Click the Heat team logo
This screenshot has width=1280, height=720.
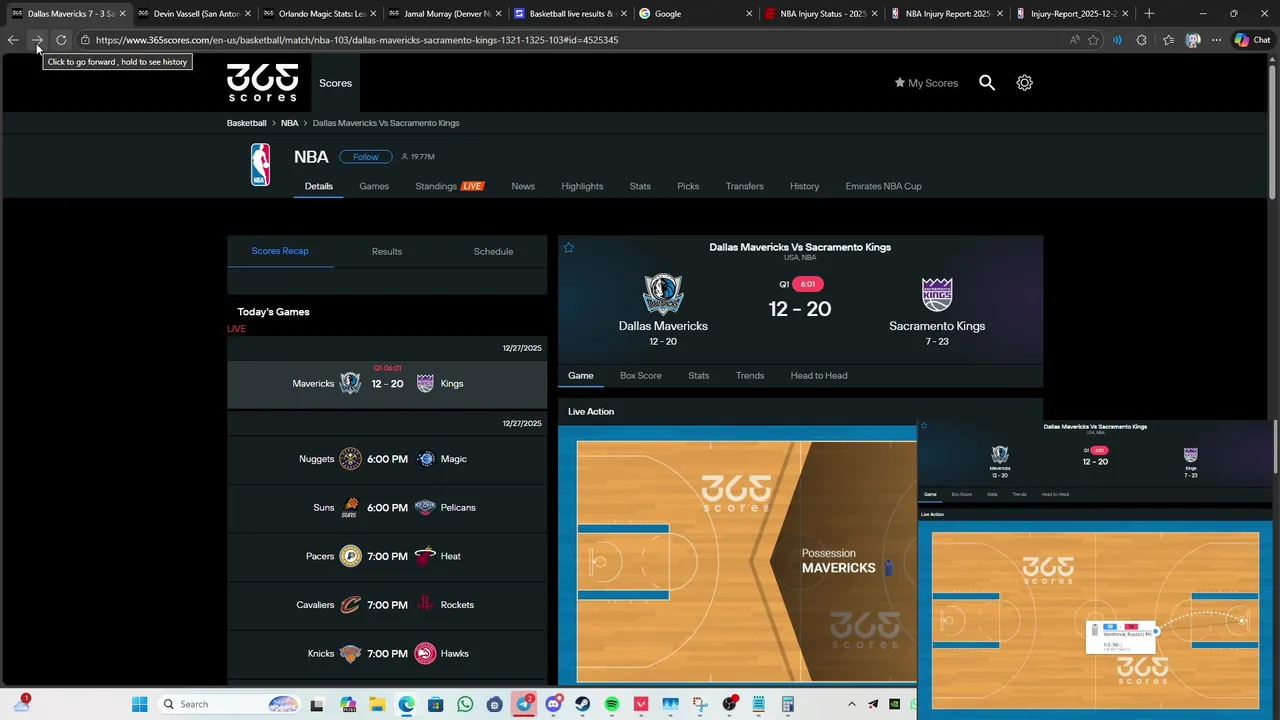click(425, 556)
